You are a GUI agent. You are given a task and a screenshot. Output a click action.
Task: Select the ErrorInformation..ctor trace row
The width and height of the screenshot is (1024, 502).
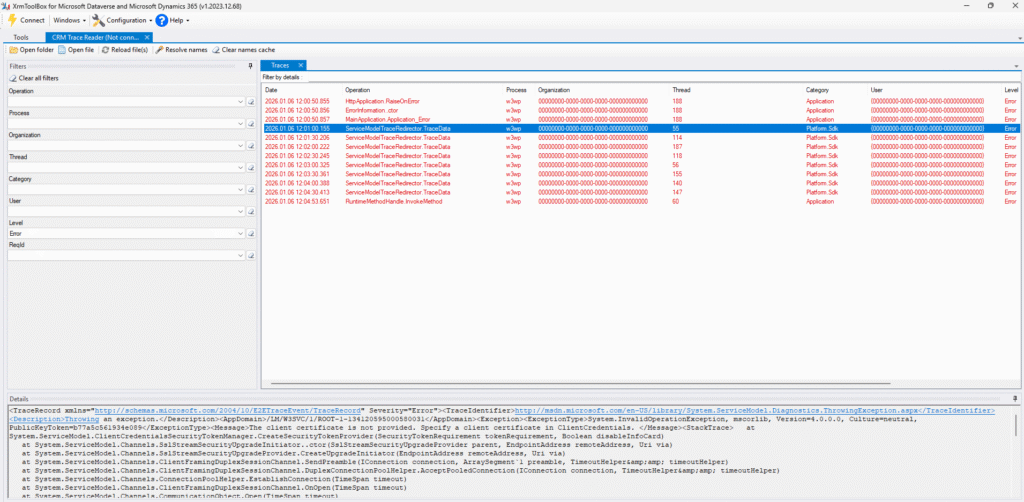pos(640,110)
